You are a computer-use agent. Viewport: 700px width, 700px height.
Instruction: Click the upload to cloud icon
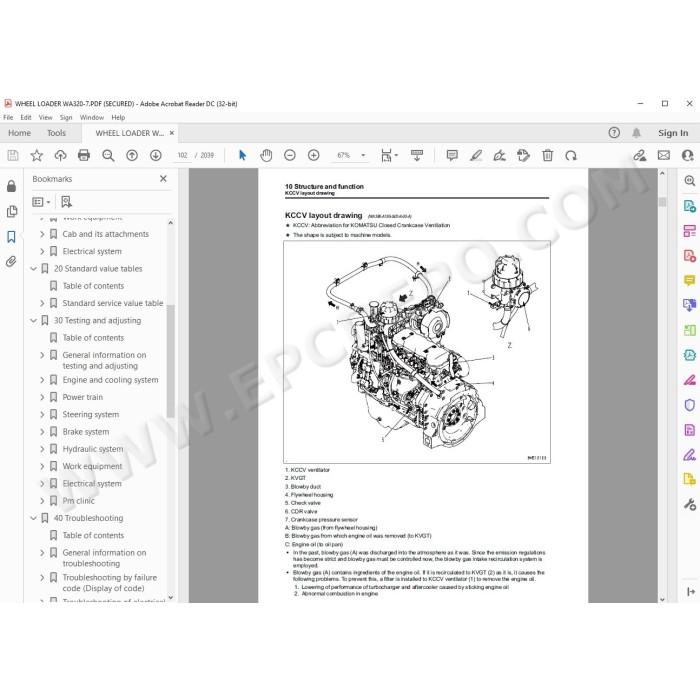pyautogui.click(x=60, y=155)
